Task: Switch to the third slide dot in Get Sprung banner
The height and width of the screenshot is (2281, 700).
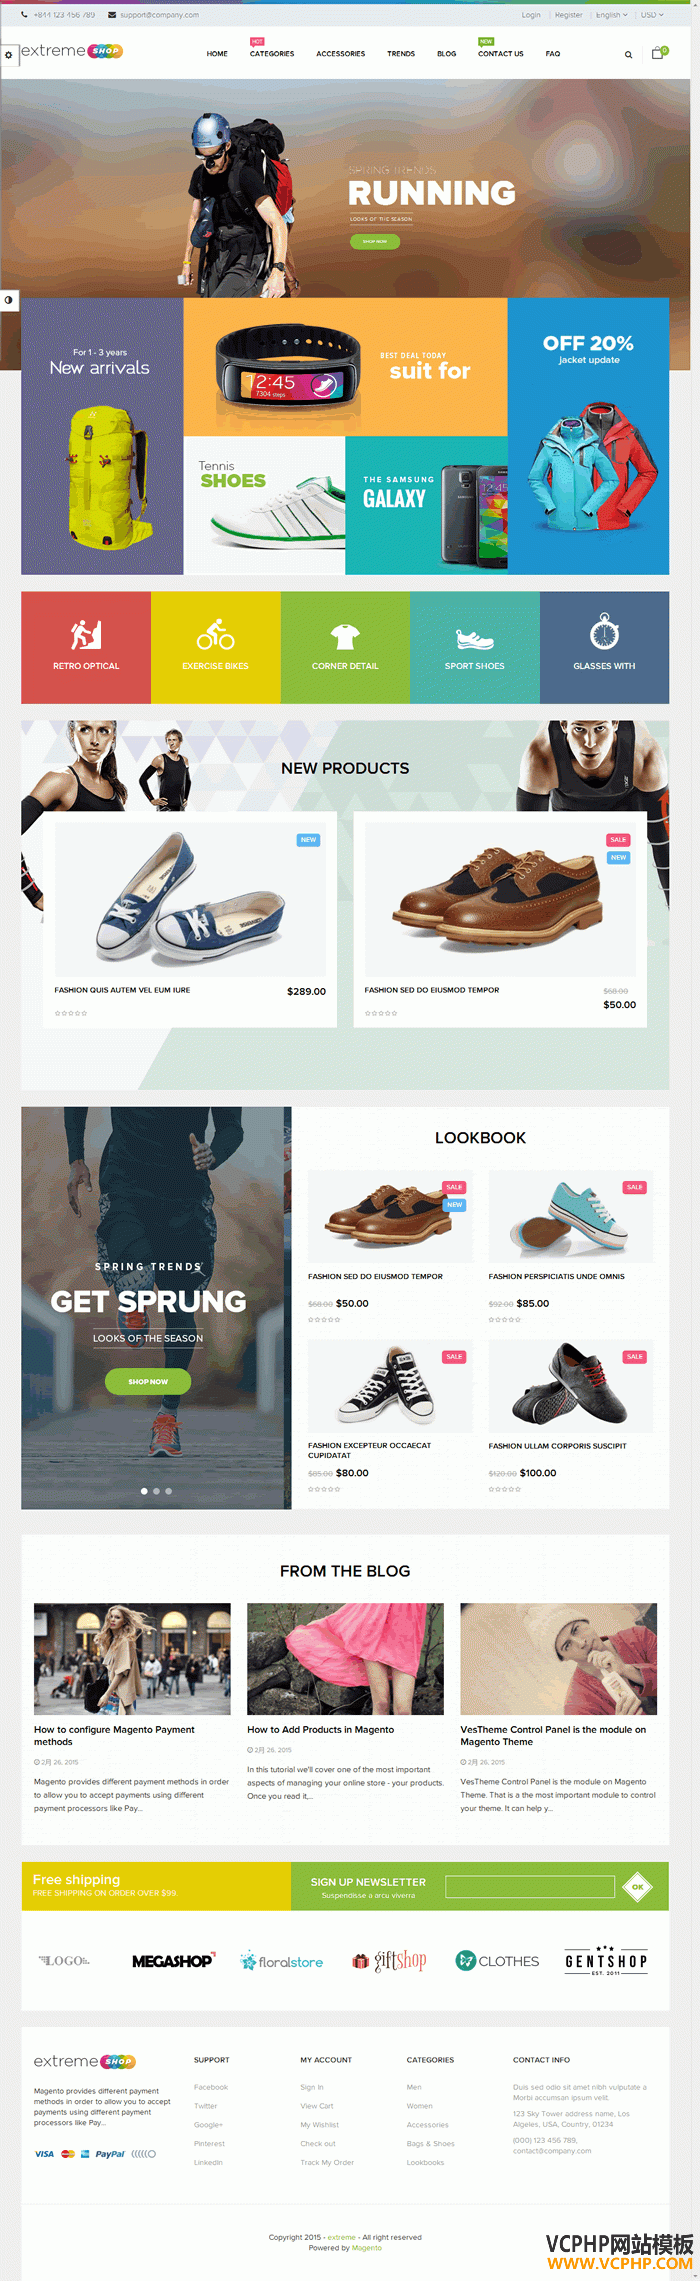Action: pos(168,1491)
